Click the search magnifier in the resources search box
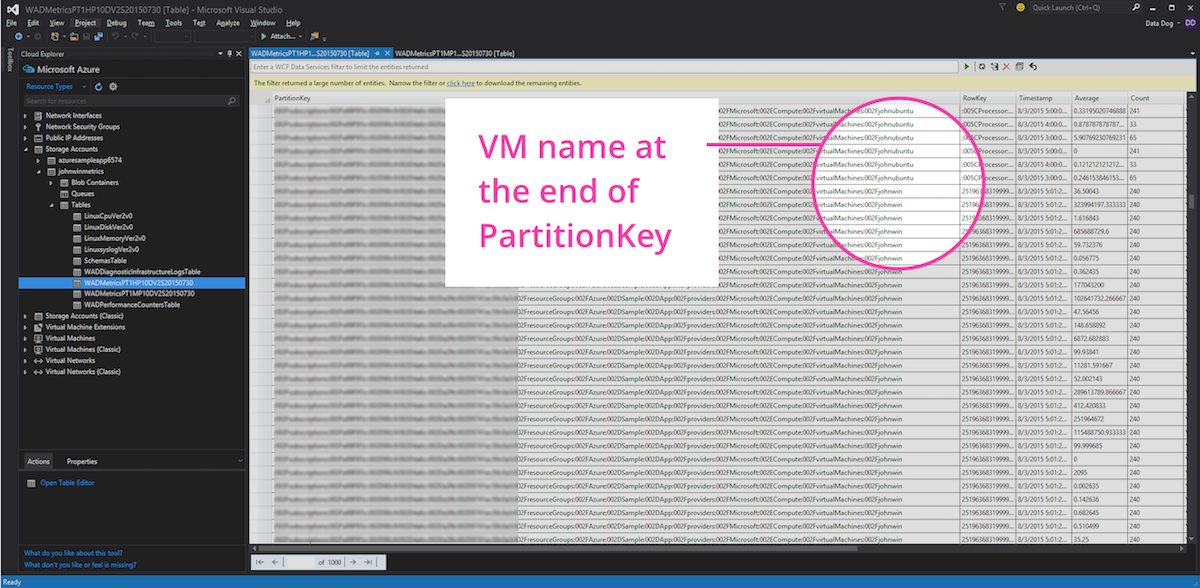1200x588 pixels. tap(231, 101)
